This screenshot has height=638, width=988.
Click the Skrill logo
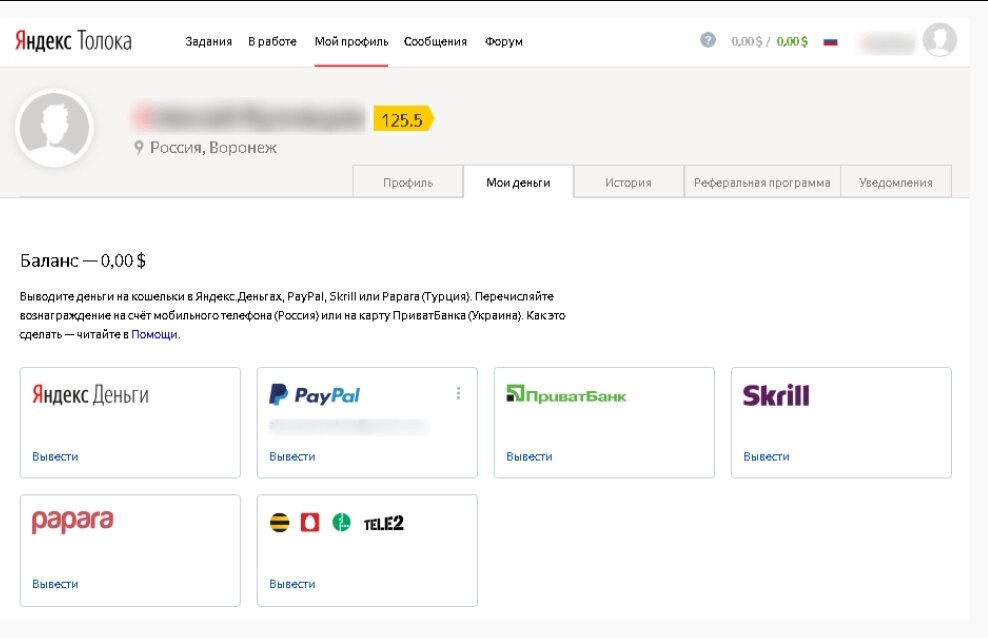(x=776, y=395)
